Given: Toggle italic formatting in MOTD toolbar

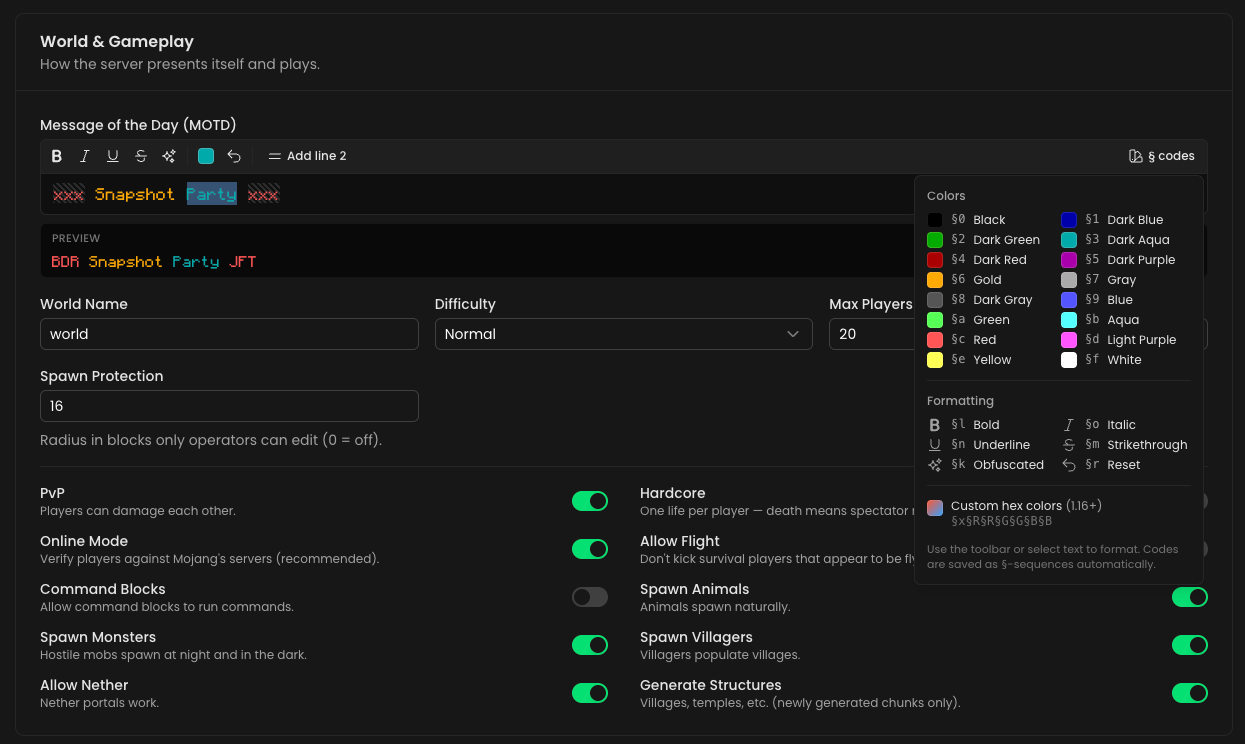Looking at the screenshot, I should point(85,156).
